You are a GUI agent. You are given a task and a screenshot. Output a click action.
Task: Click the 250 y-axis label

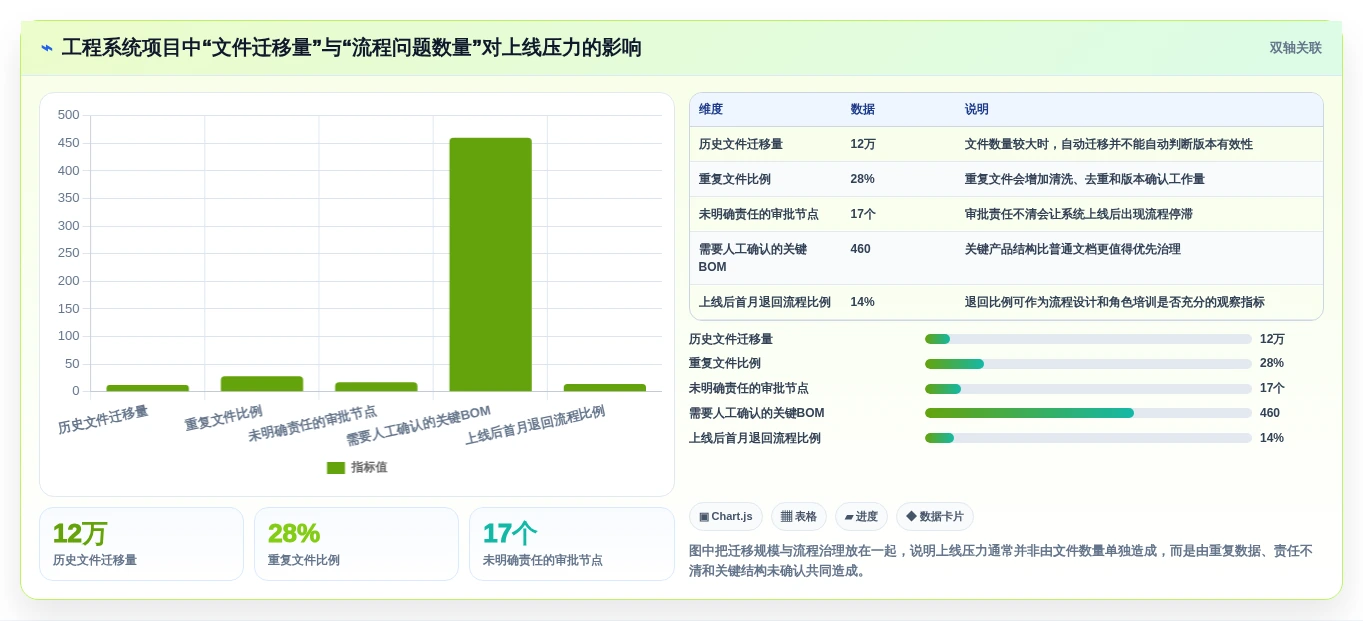pyautogui.click(x=68, y=253)
